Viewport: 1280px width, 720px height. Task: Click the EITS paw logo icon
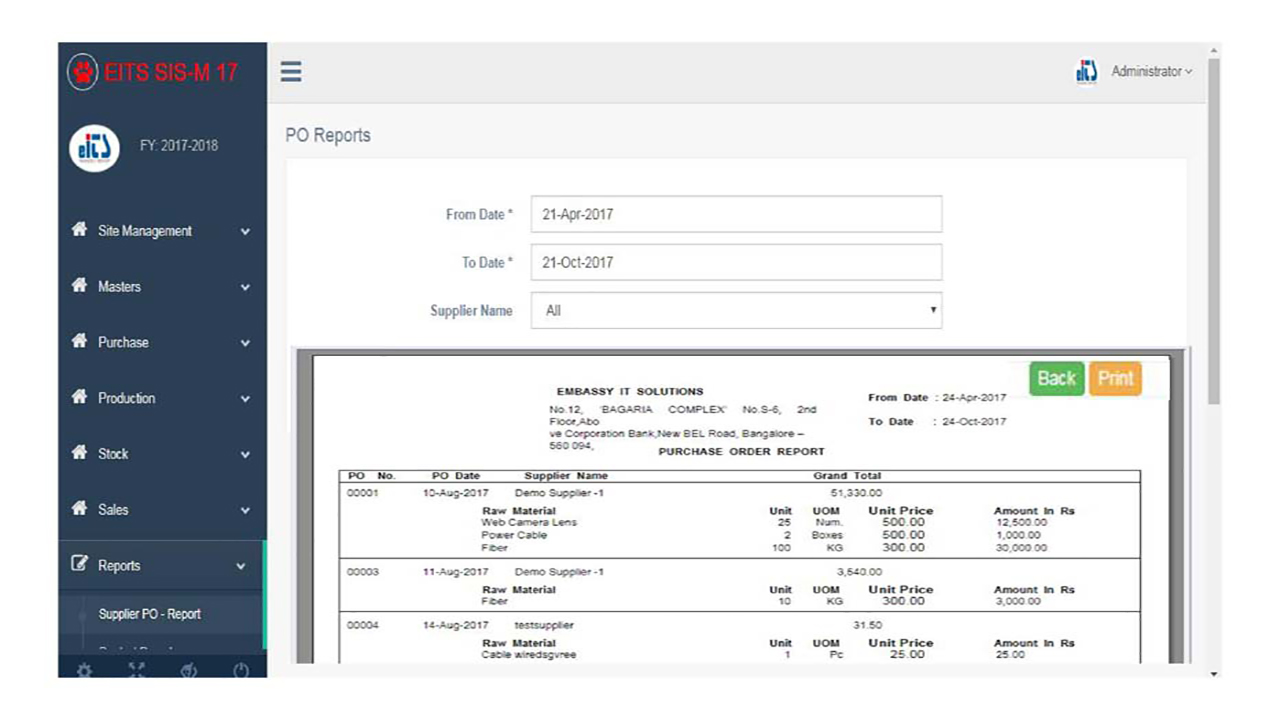pos(83,72)
